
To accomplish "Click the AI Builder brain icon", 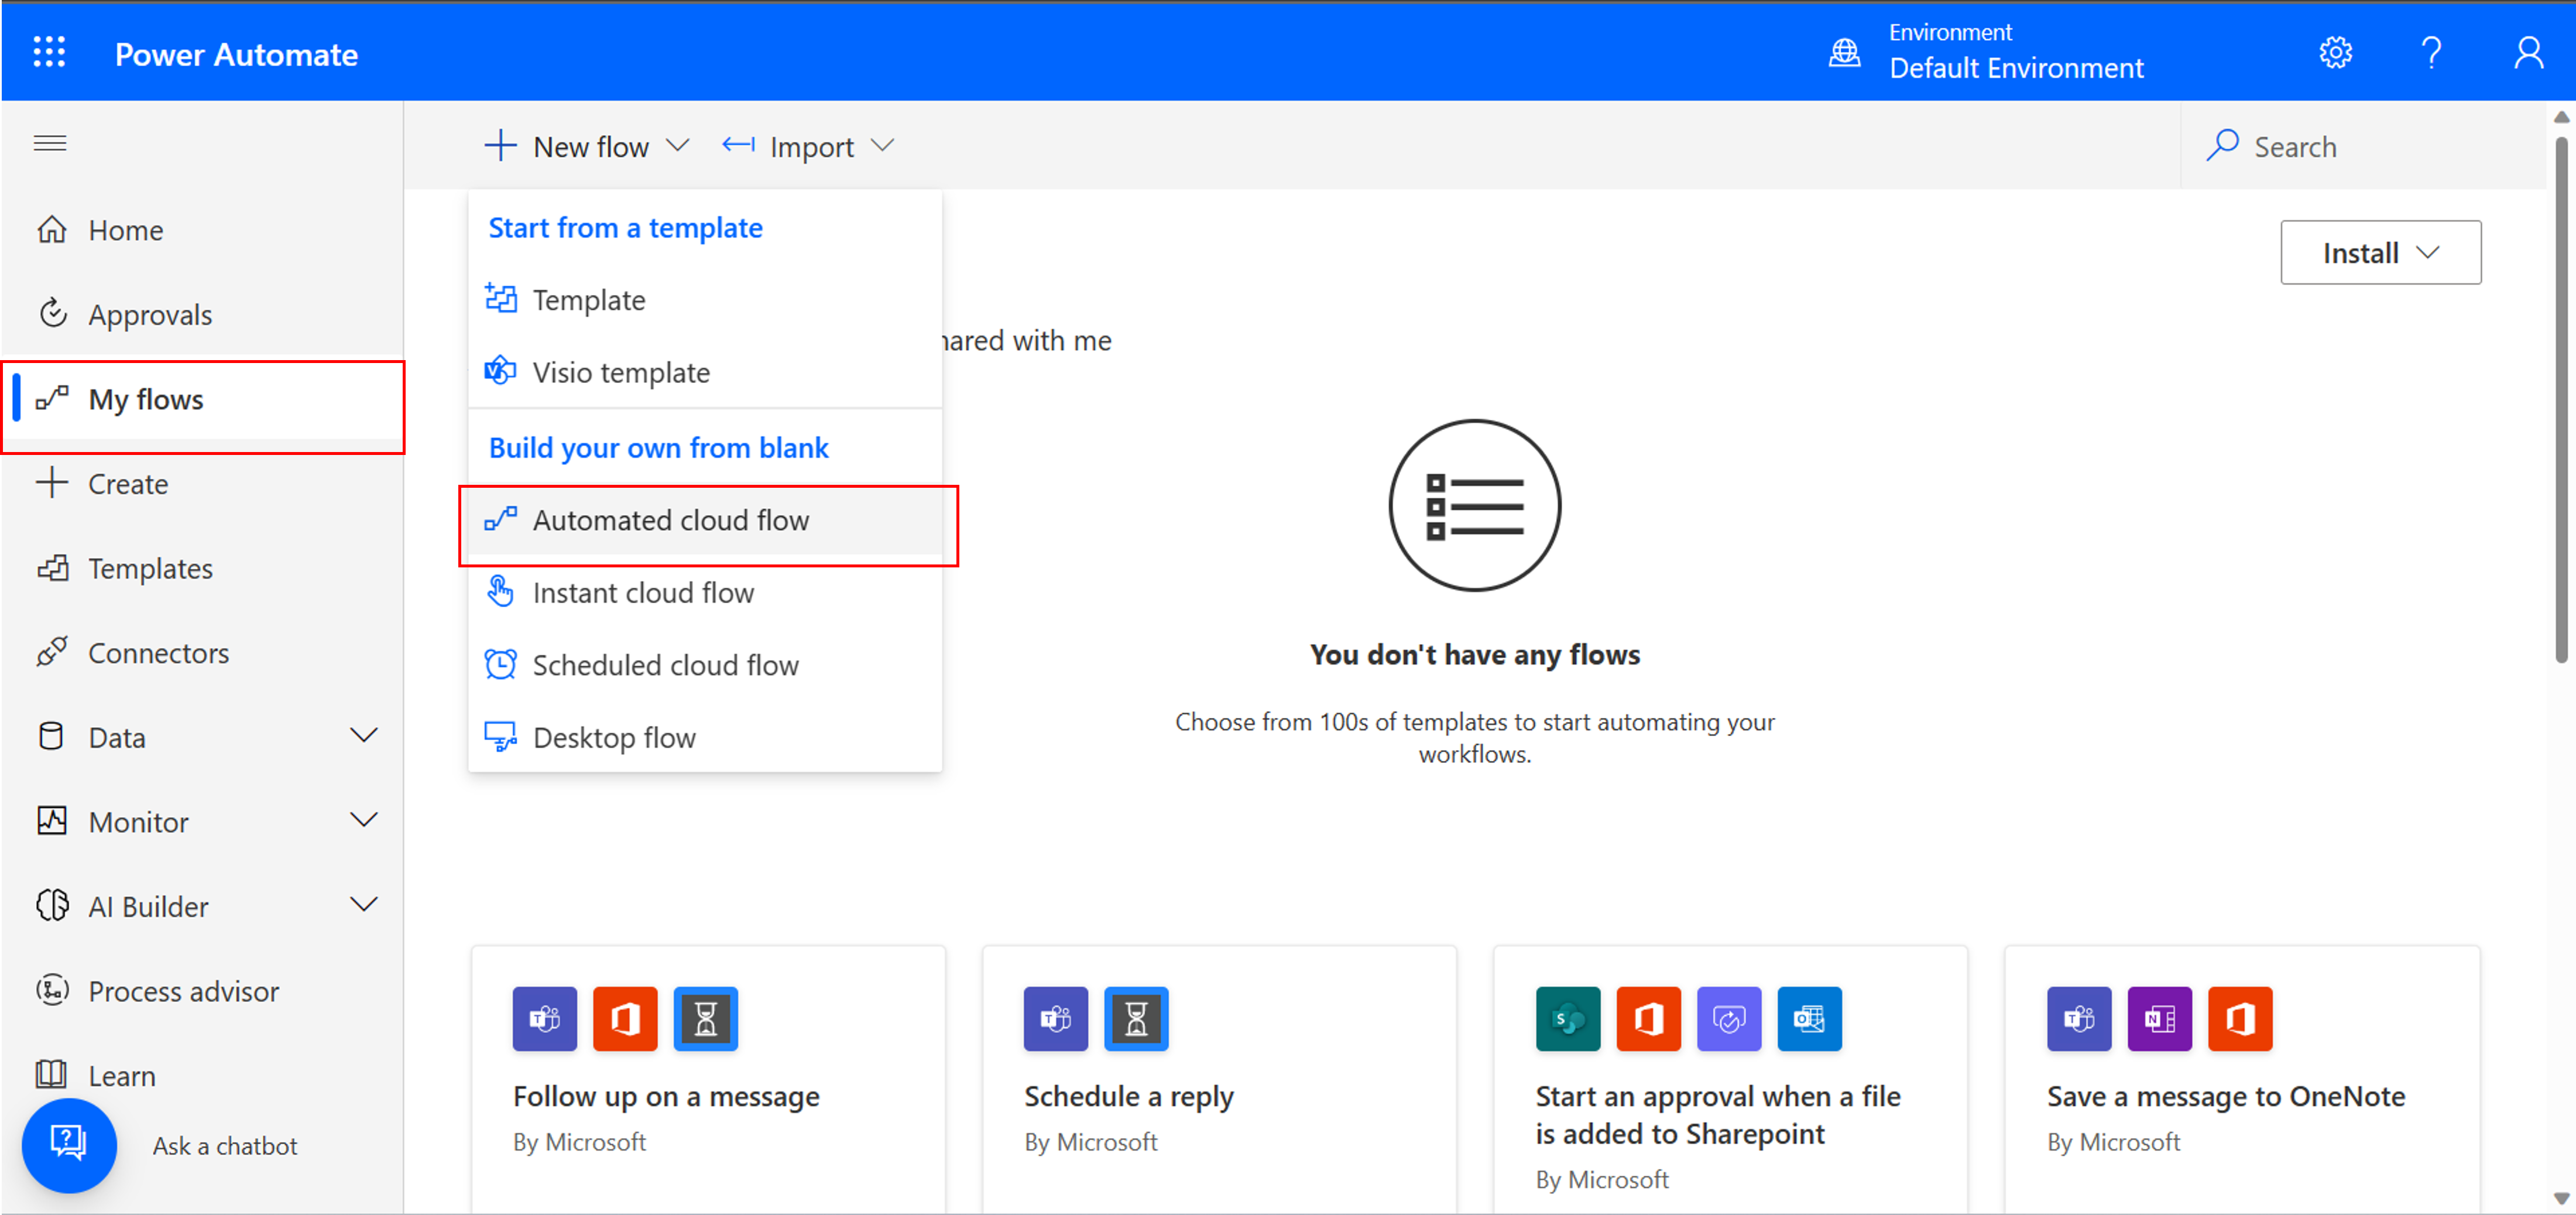I will 52,905.
